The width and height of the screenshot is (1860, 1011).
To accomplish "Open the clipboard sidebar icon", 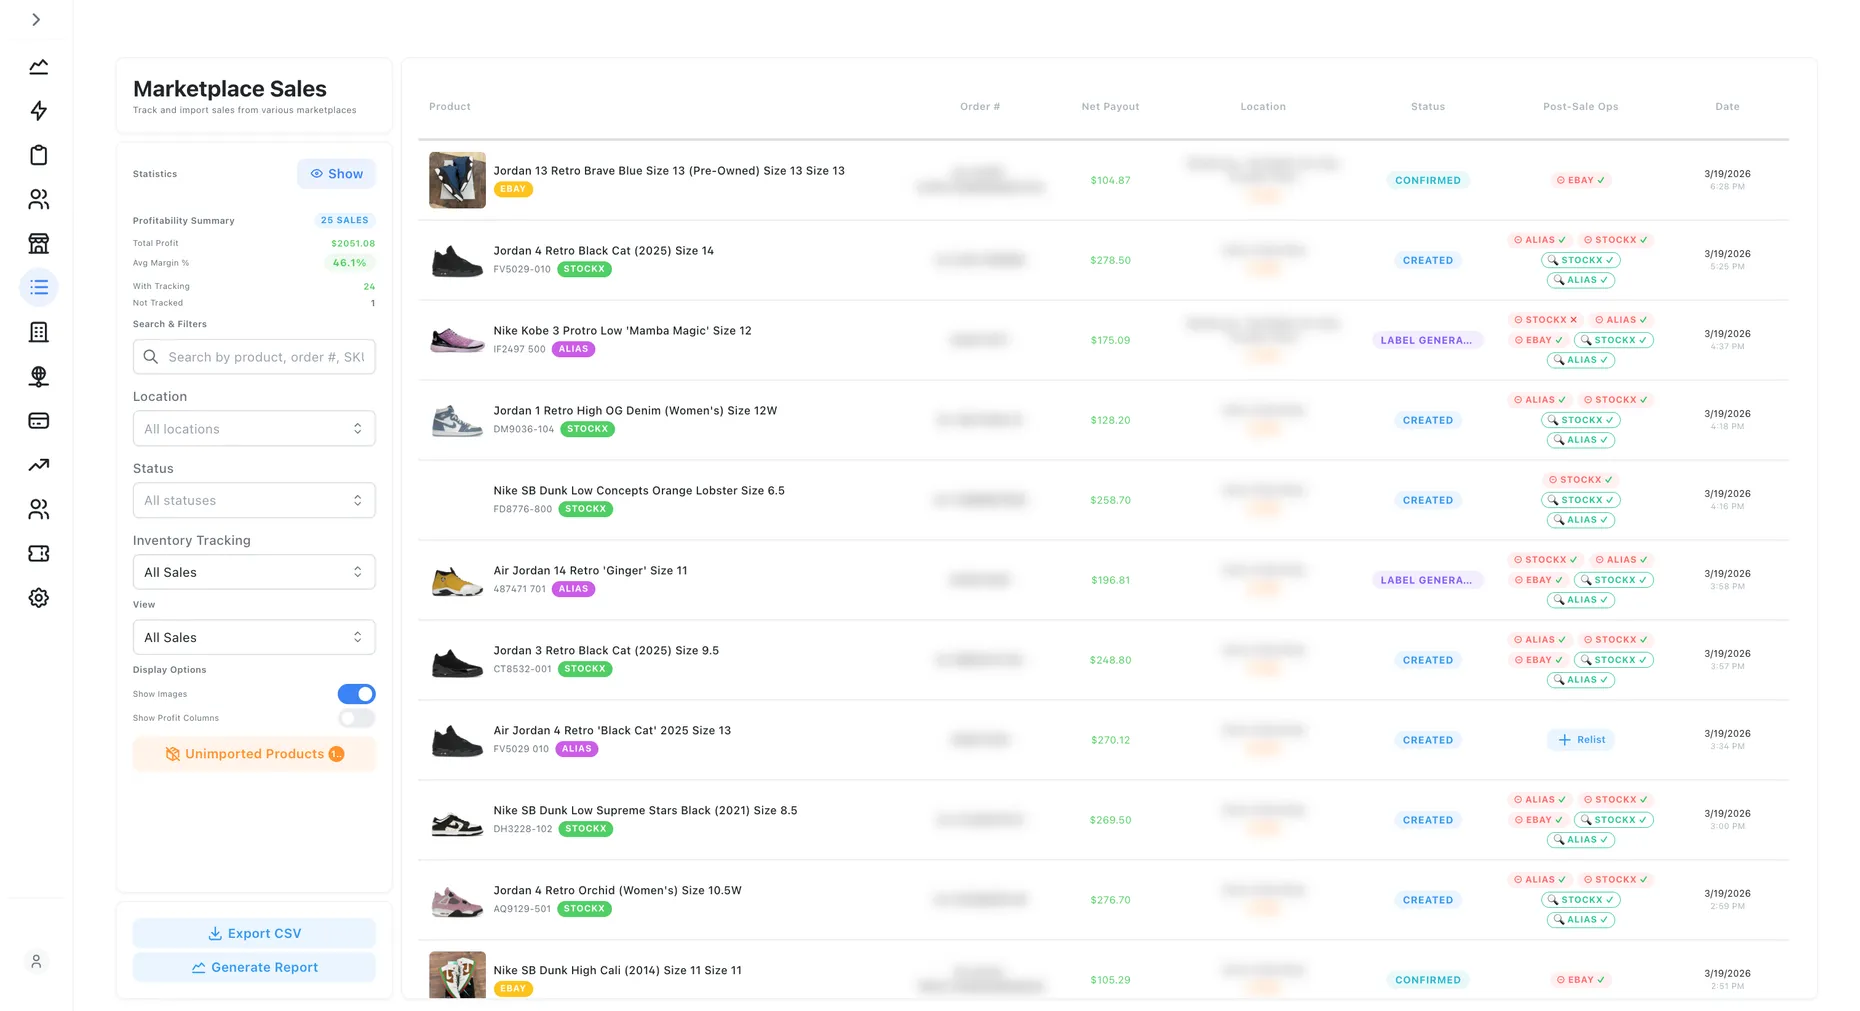I will click(39, 155).
